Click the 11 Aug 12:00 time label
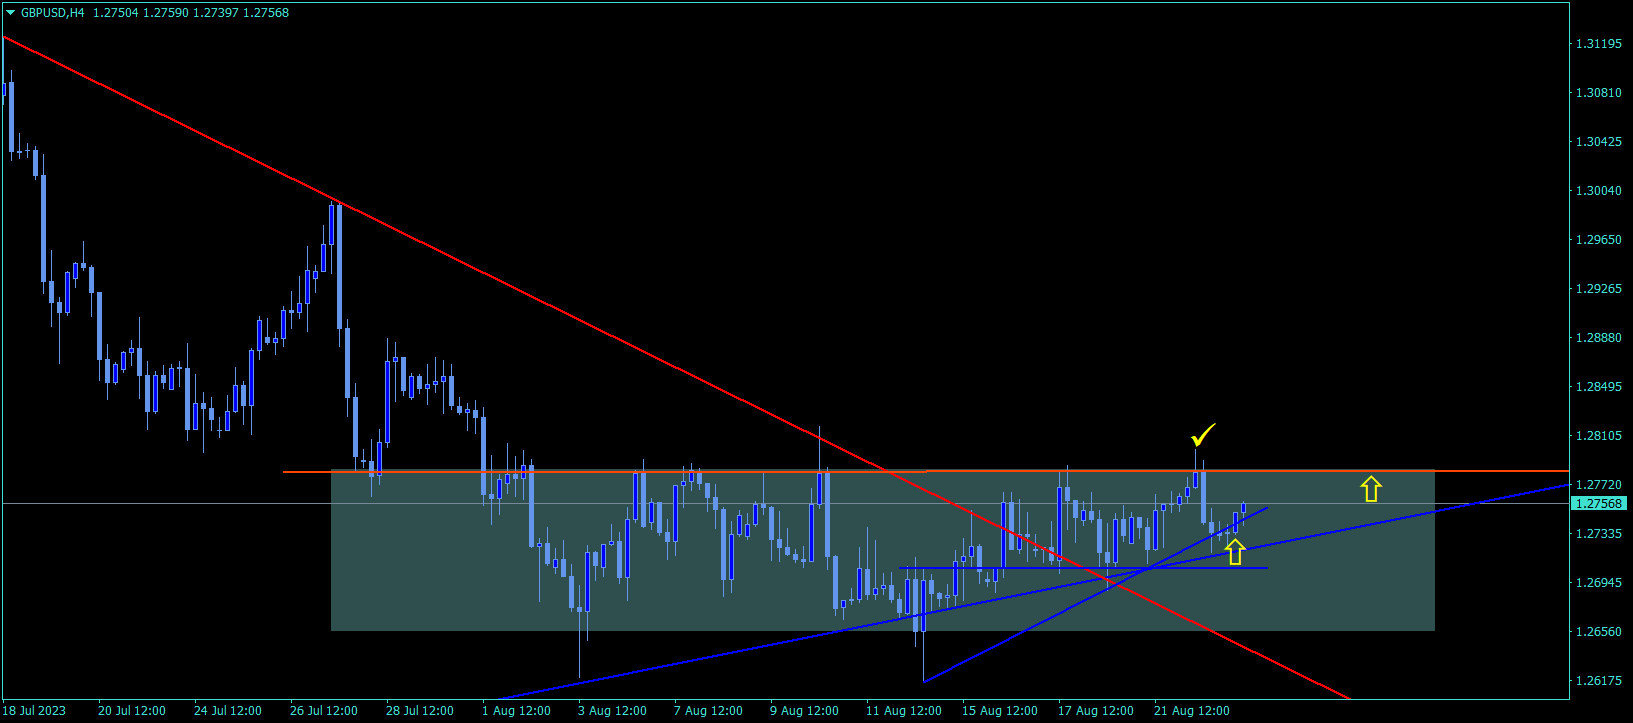The height and width of the screenshot is (723, 1633). pos(904,711)
